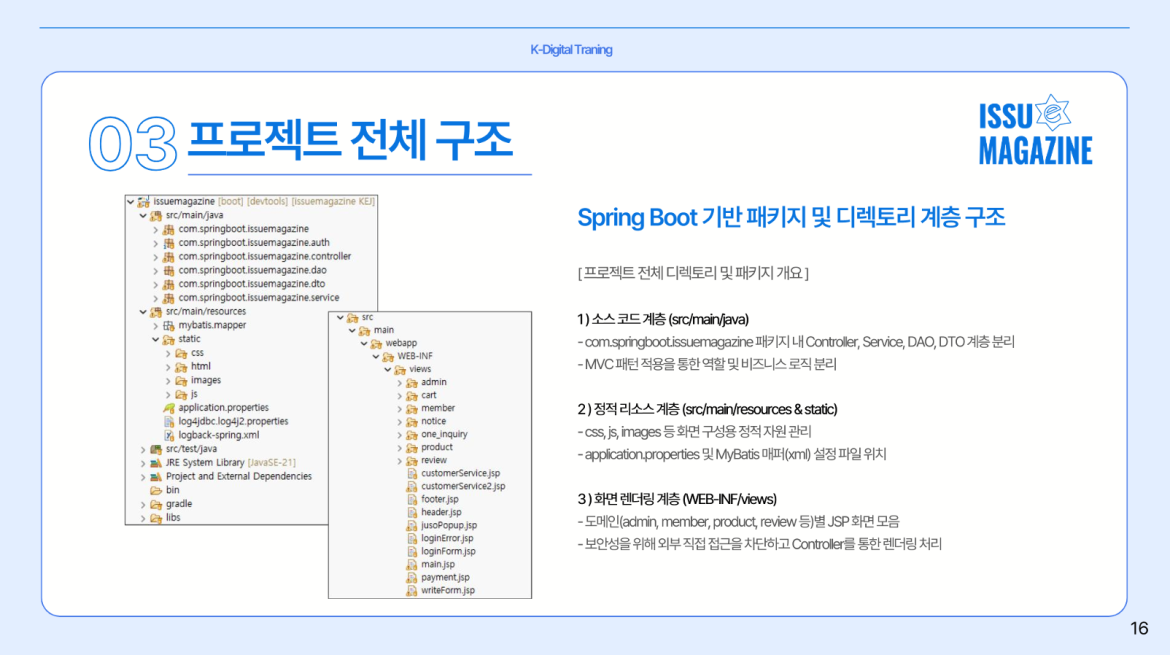Collapse the src/main/resources folder arrow
Image resolution: width=1170 pixels, height=655 pixels.
[x=143, y=312]
